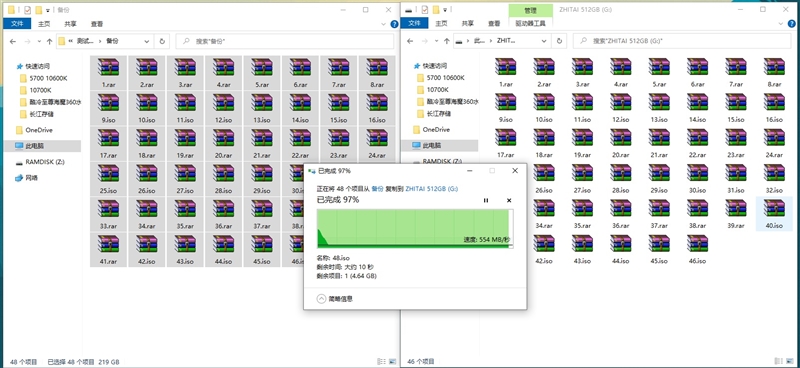
Task: Collapse details with 简略信息 expander
Action: (x=334, y=299)
